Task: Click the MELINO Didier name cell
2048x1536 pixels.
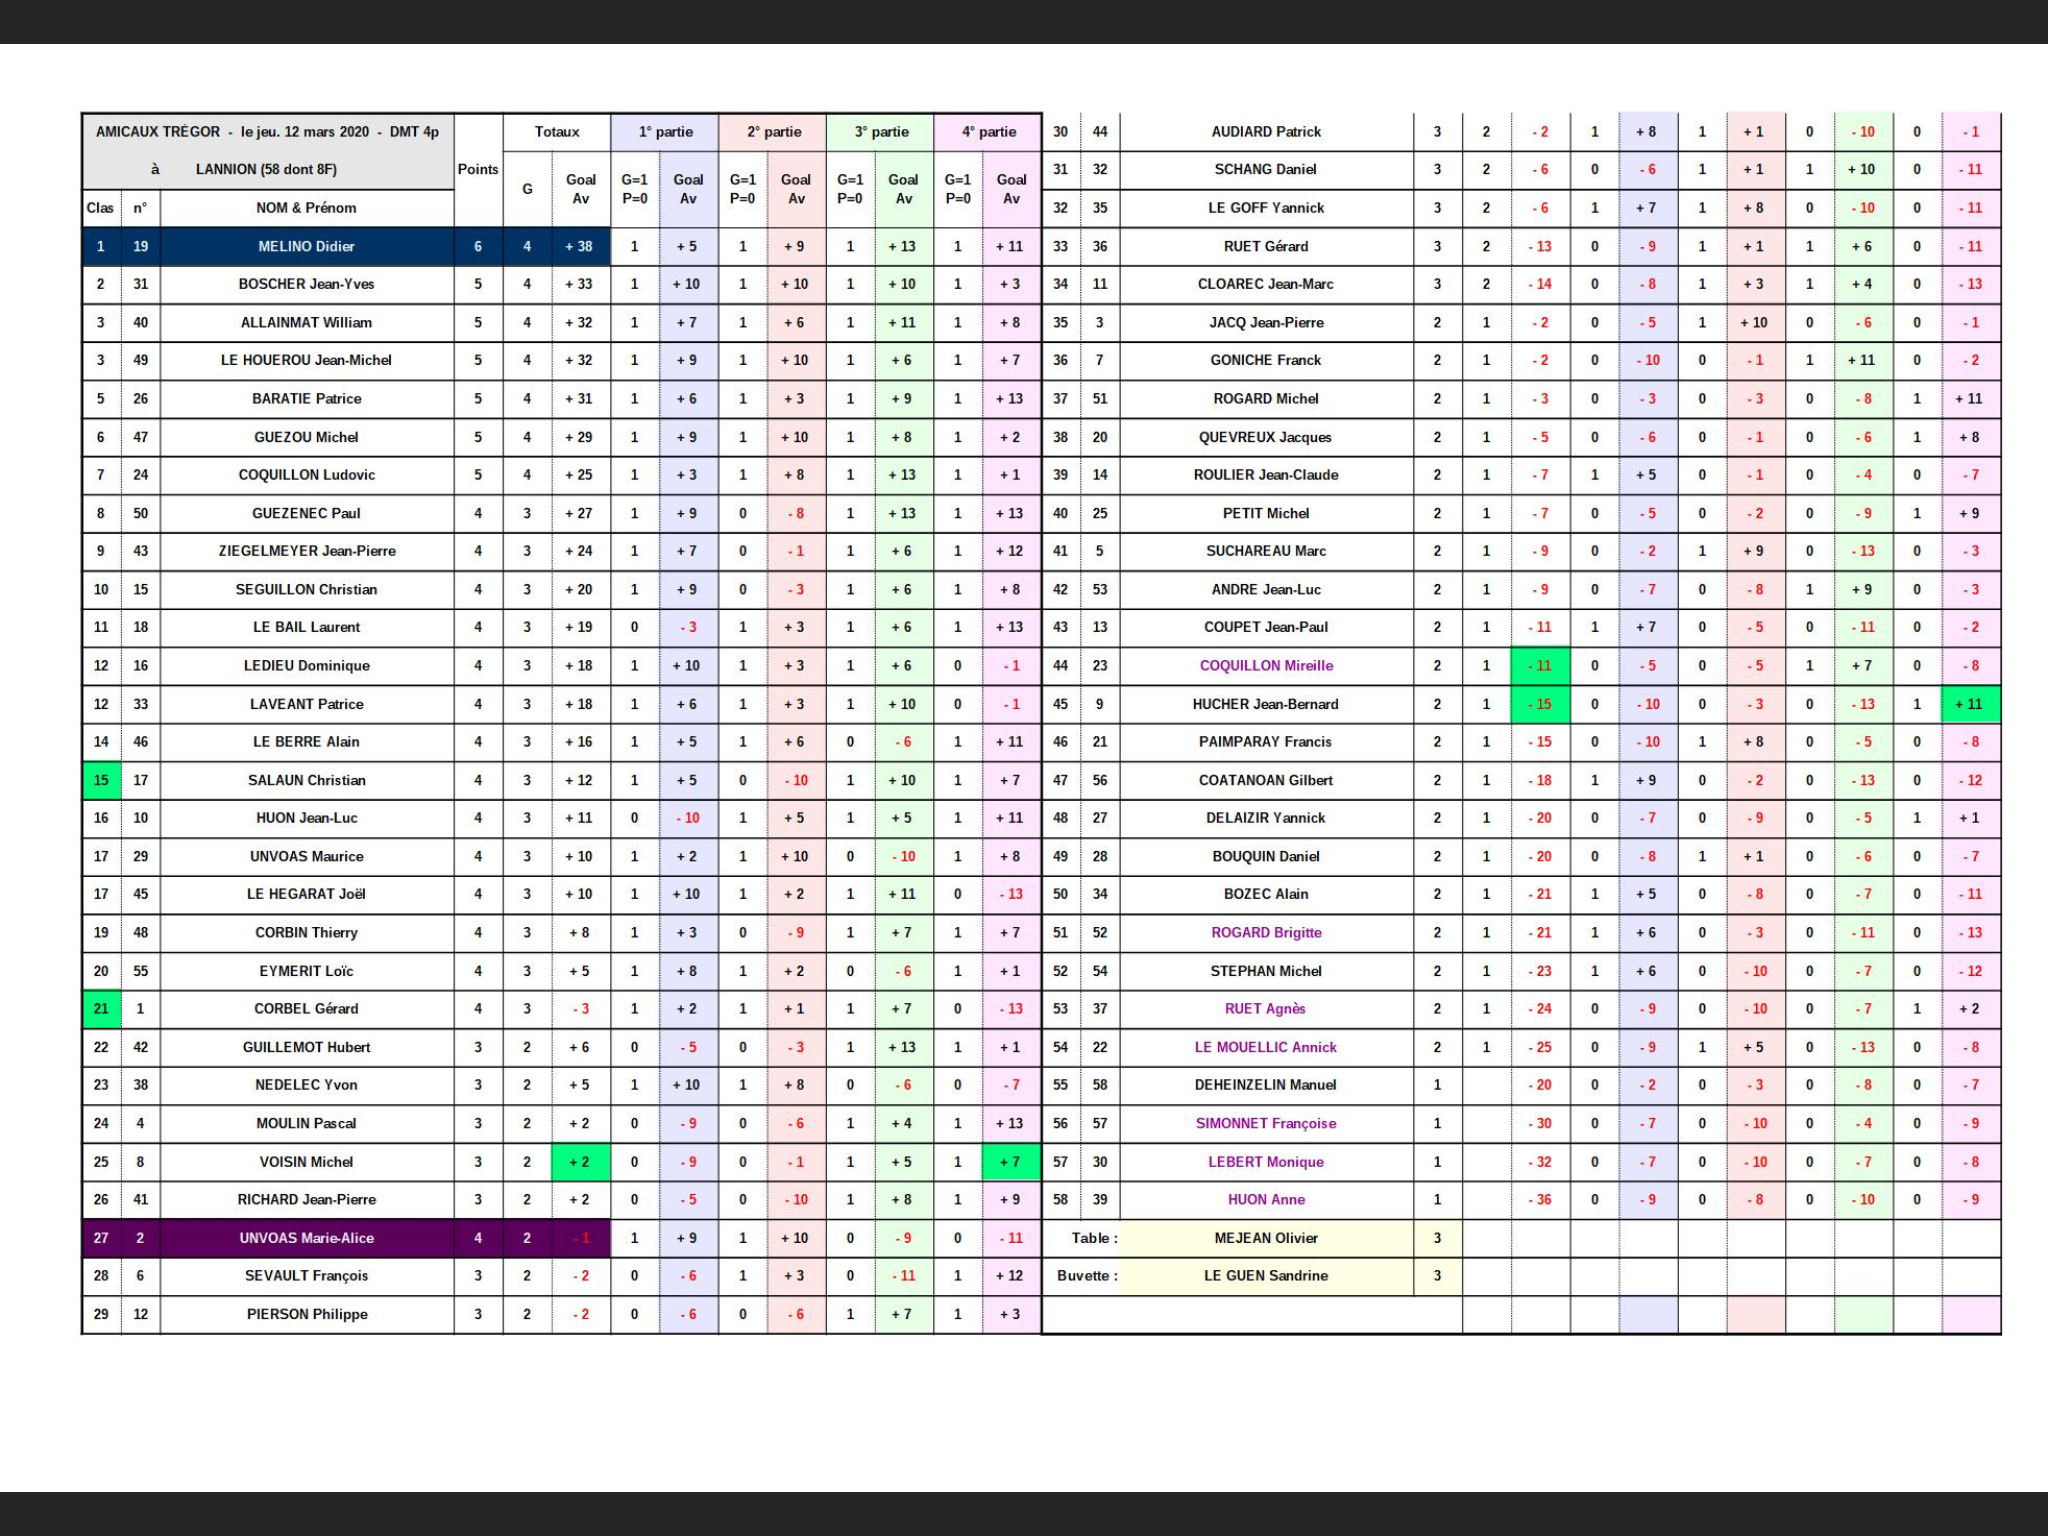Action: (306, 246)
